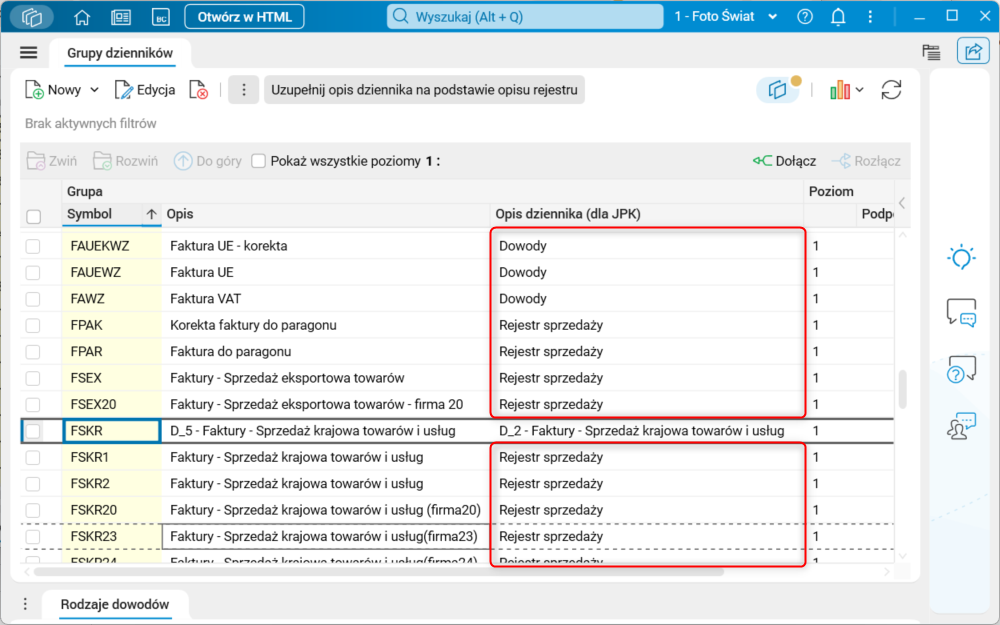Select the FSEX20 symbol cell
Screen dimensions: 1000x625
[112, 404]
